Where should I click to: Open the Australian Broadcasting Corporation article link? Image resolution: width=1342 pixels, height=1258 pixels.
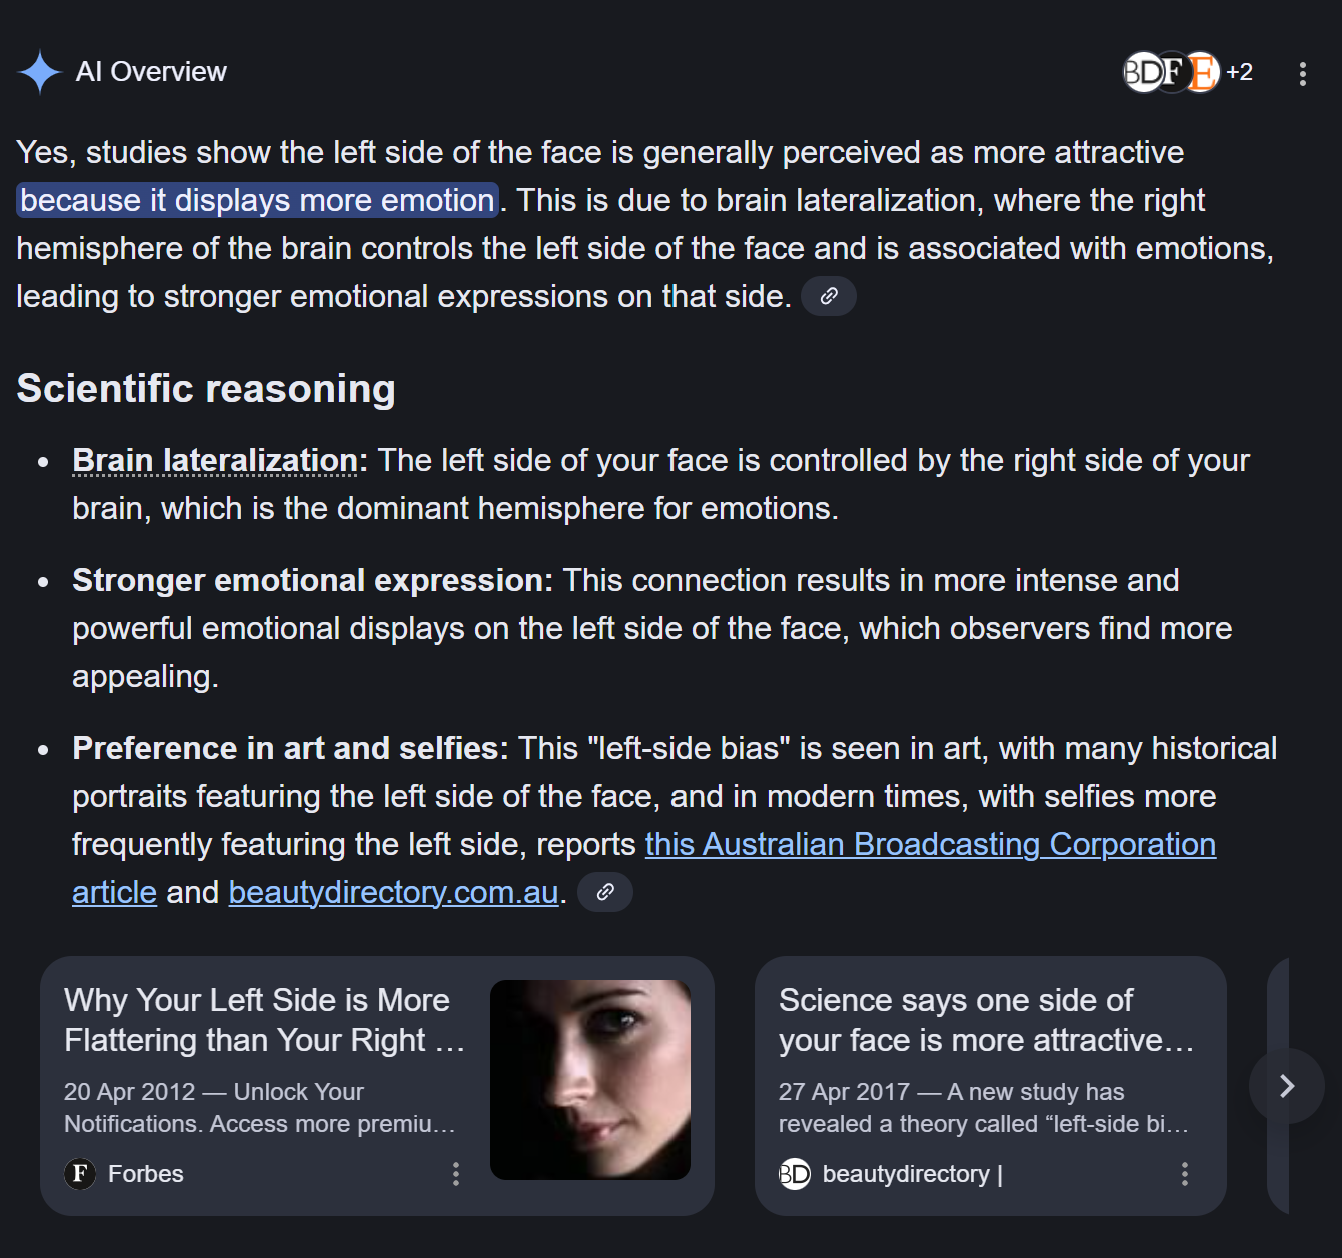pos(929,844)
